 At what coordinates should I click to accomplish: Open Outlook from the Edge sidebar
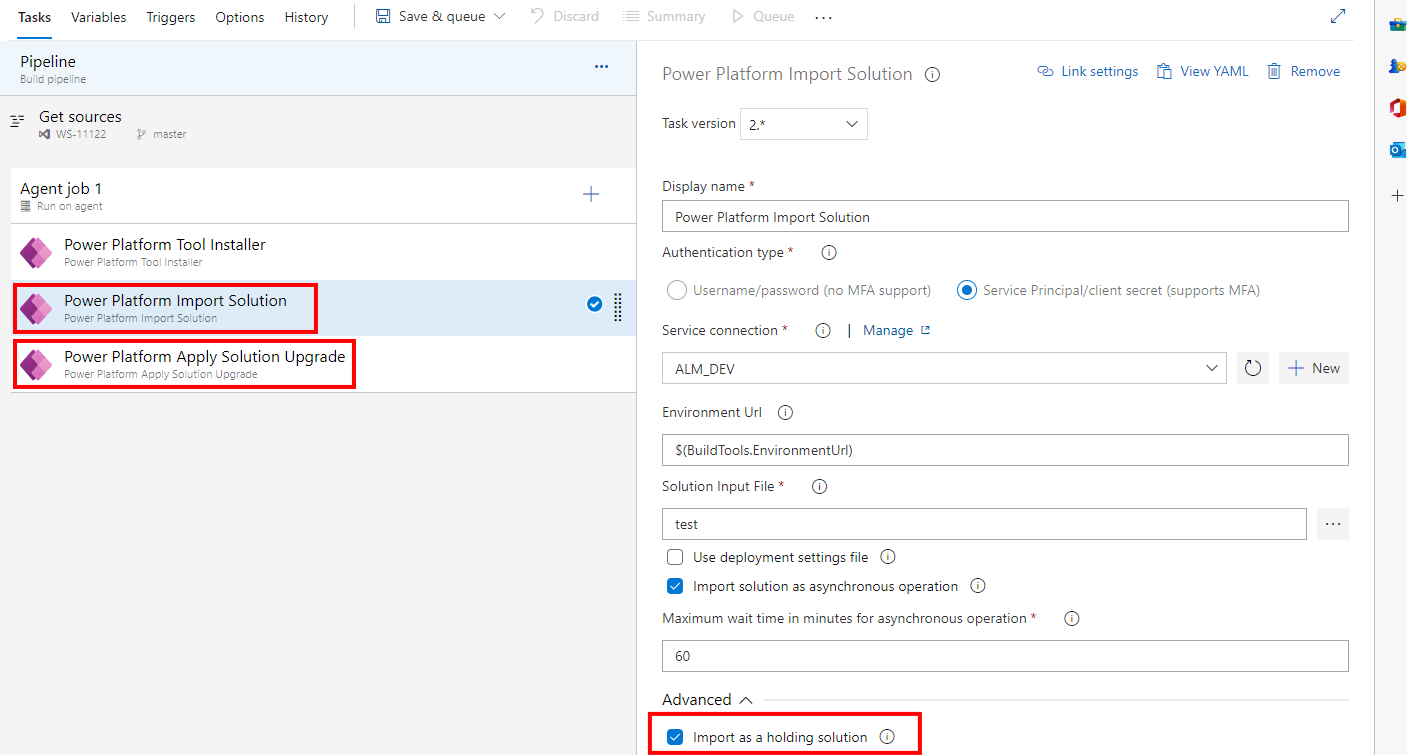[1396, 149]
